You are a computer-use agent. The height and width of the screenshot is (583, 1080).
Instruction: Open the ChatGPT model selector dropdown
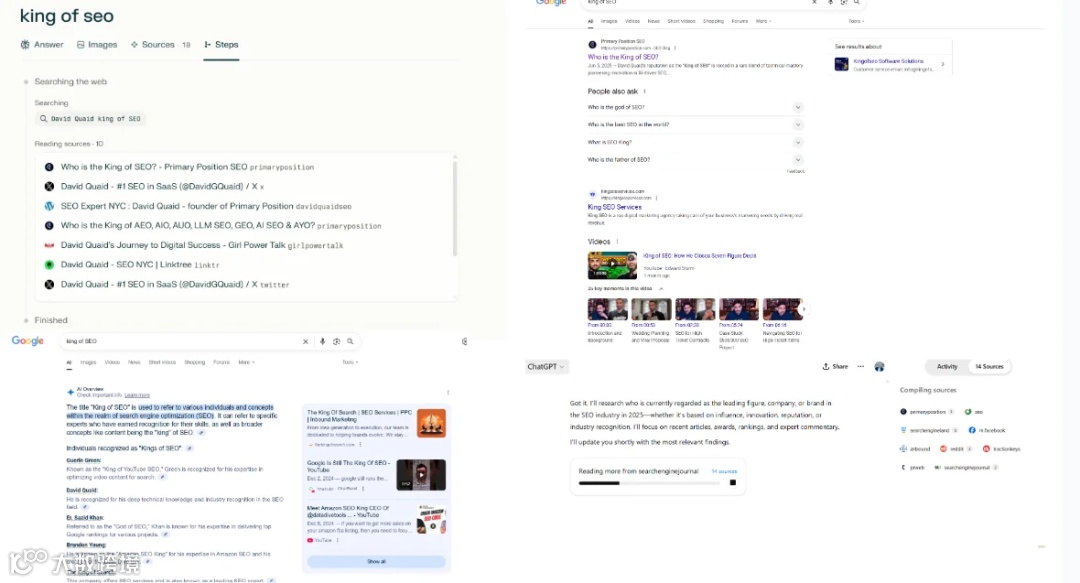click(546, 367)
